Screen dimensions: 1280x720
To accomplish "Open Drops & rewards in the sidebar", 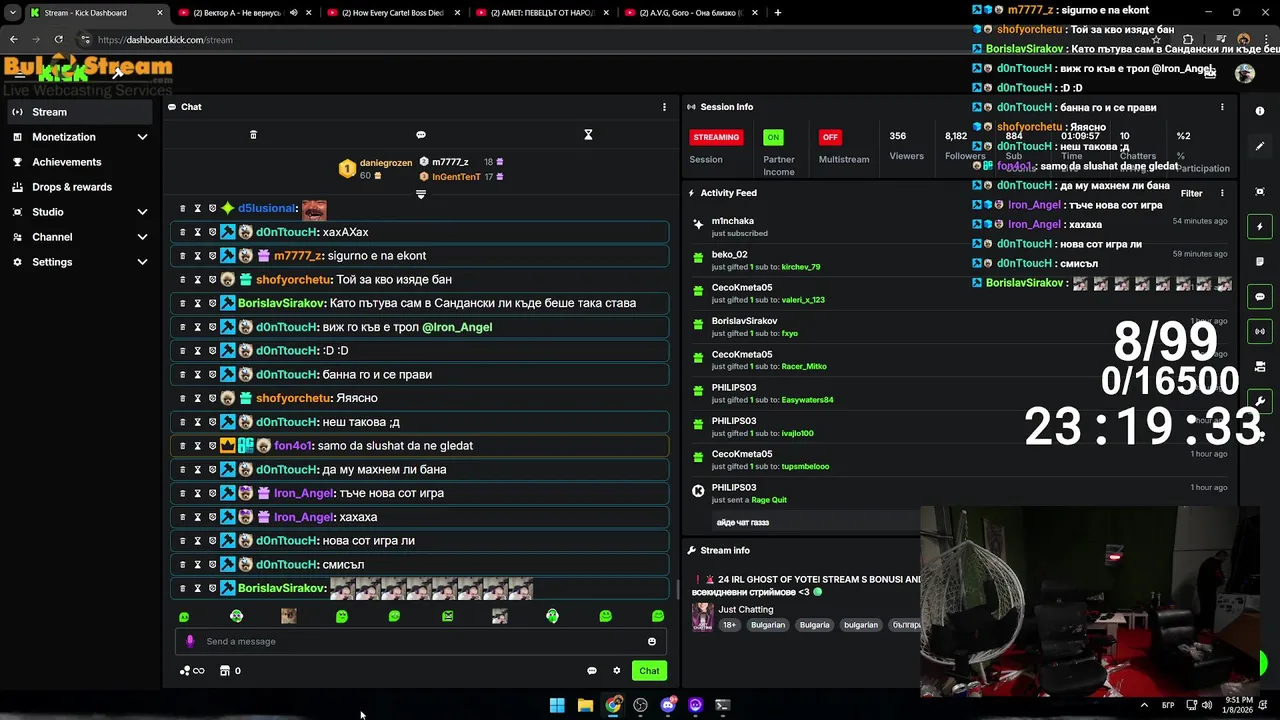I will [81, 187].
